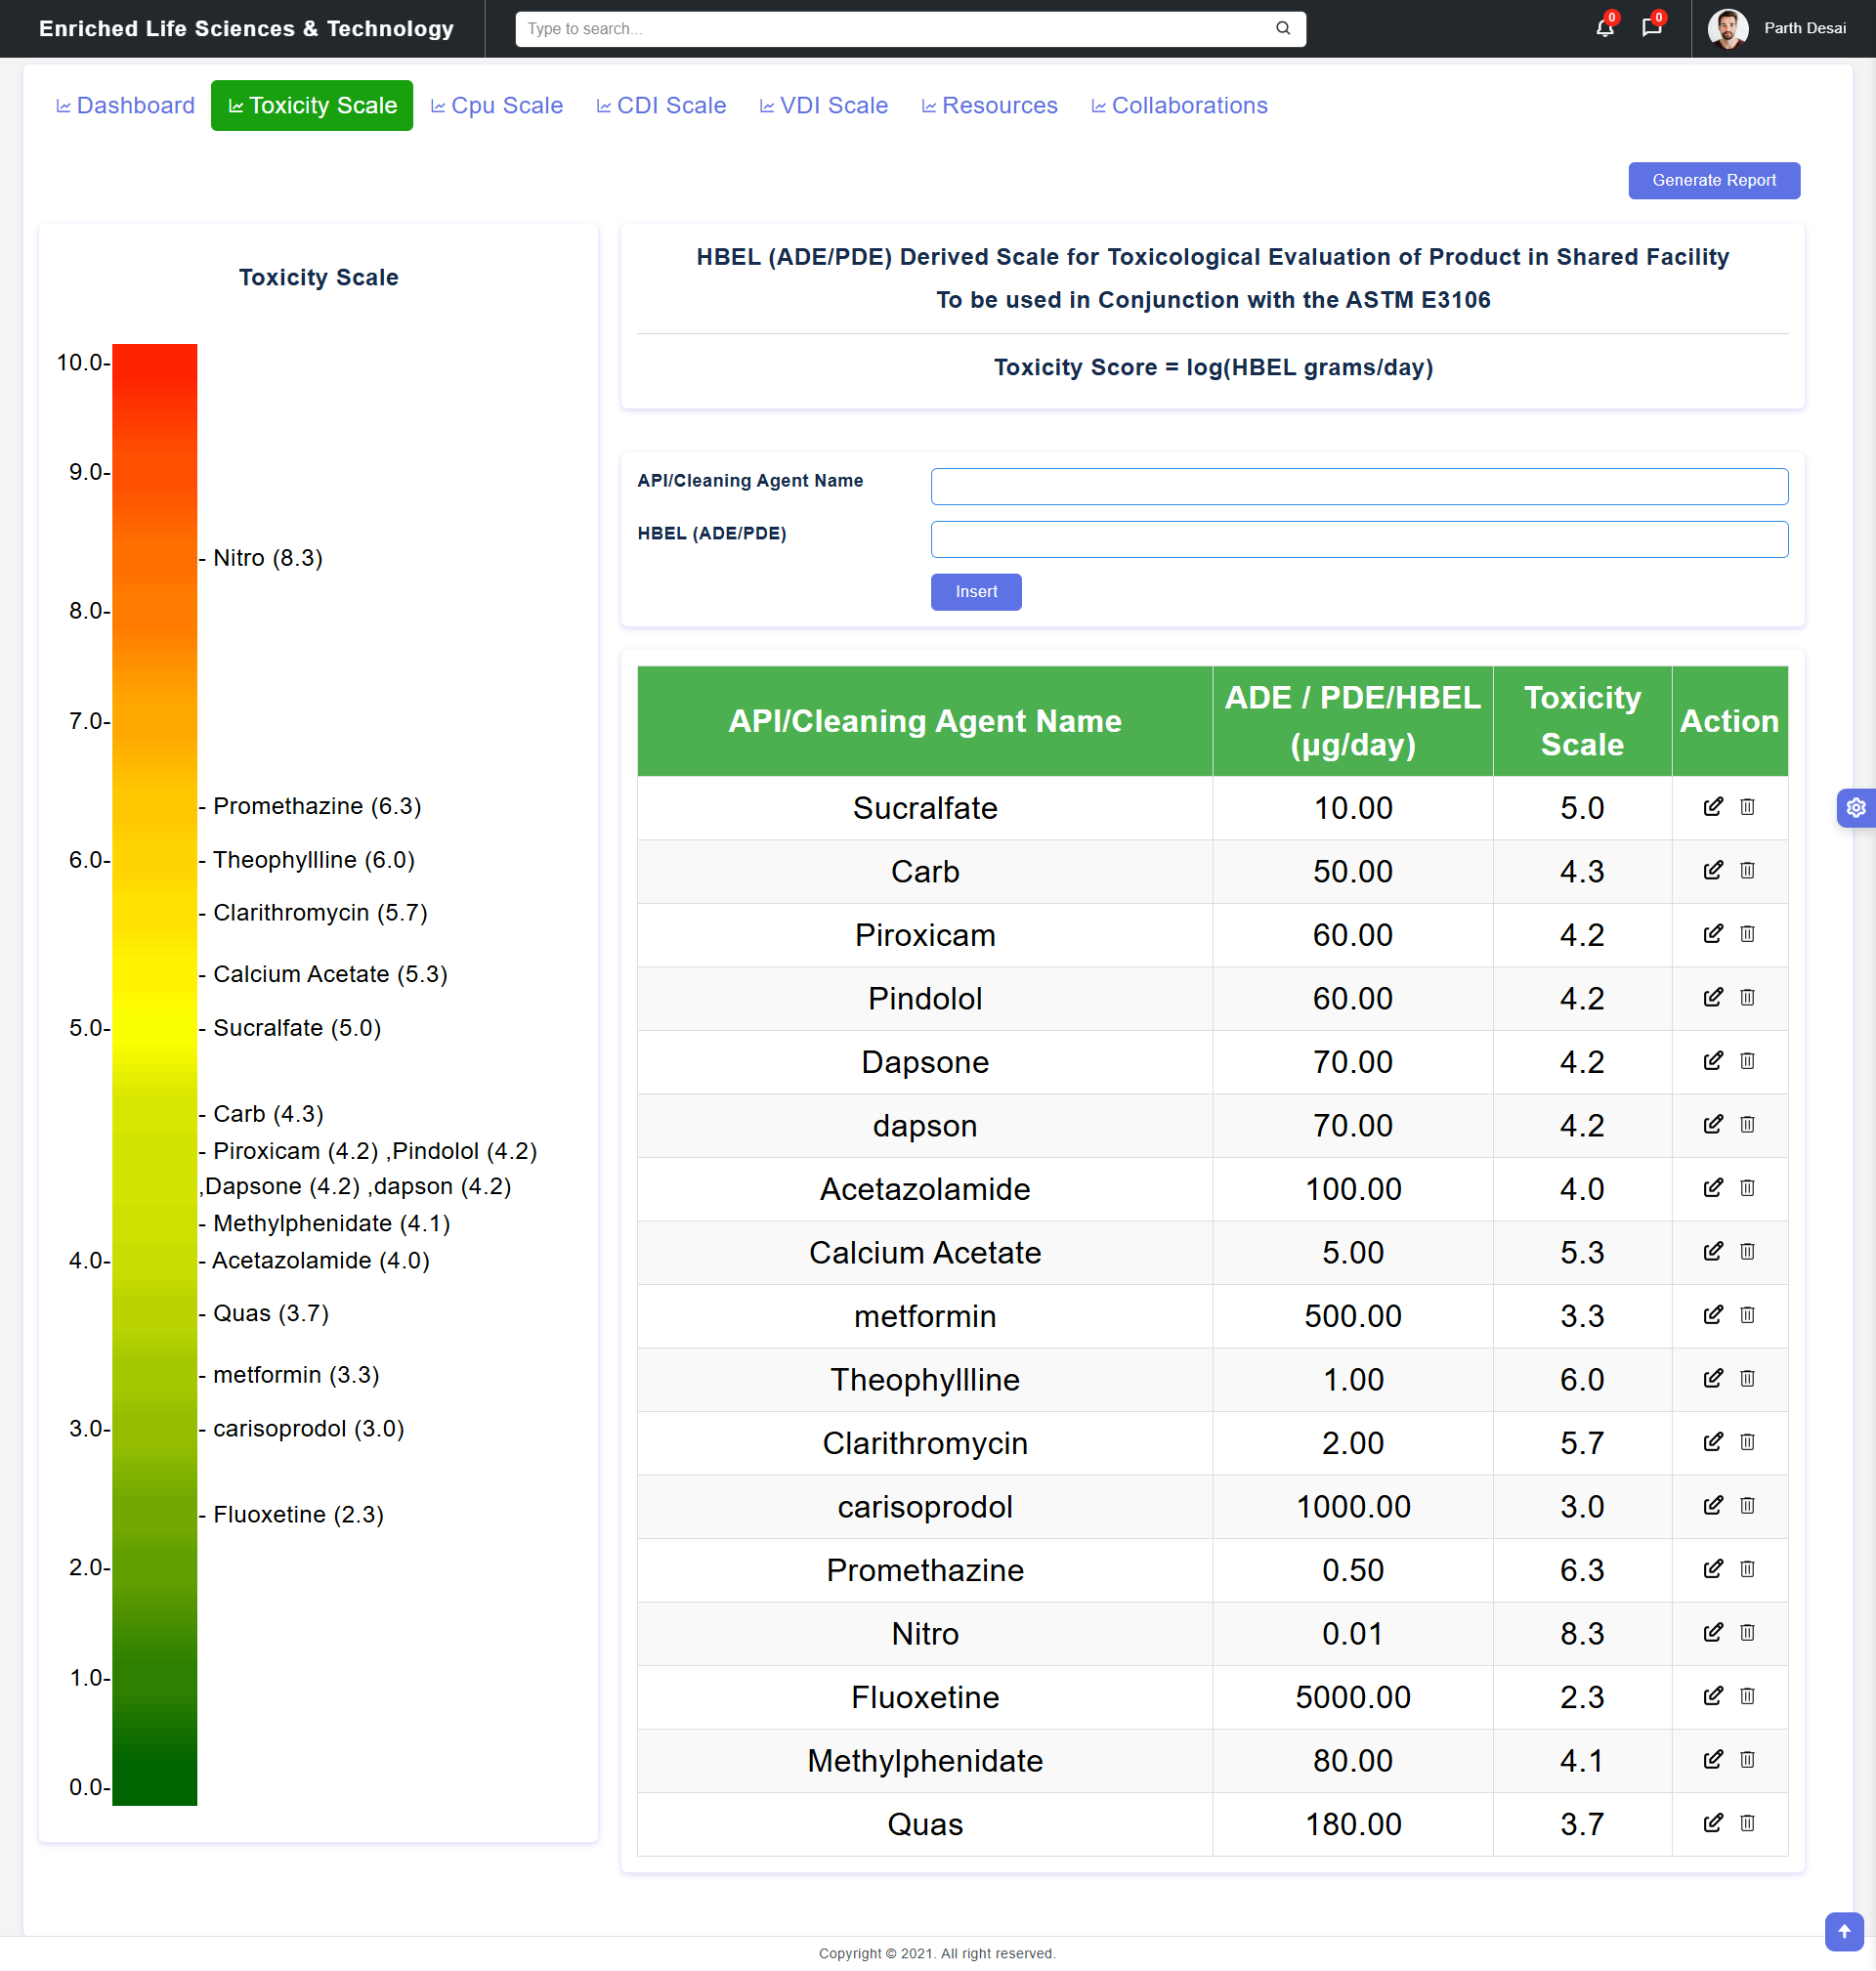Delete the Carb row with trash icon
1876x1971 pixels.
[x=1746, y=870]
